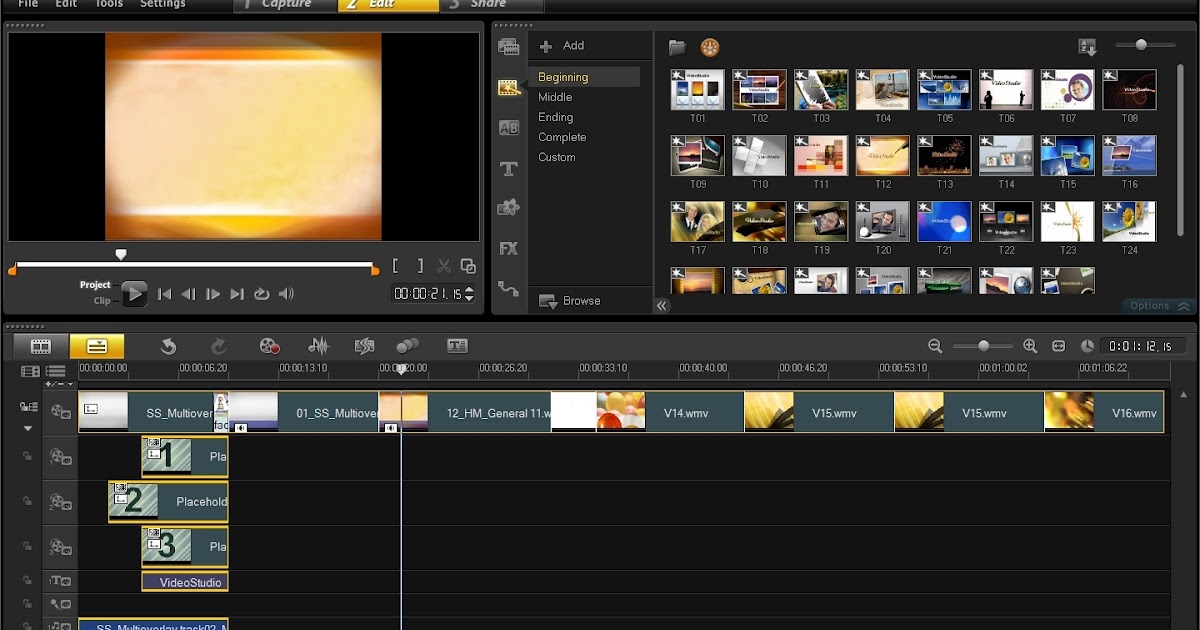The height and width of the screenshot is (630, 1200).
Task: Open the Title library (T) icon
Action: pos(509,169)
